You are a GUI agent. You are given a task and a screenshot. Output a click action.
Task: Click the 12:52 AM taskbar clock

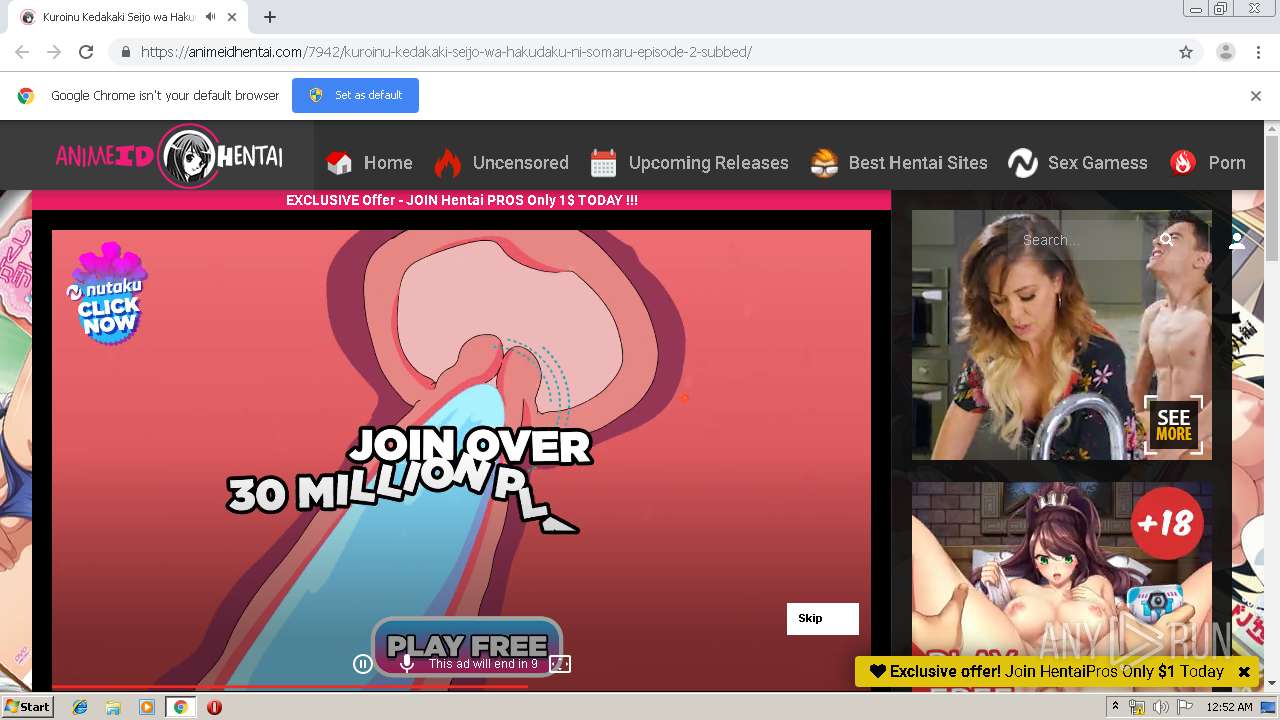(x=1229, y=707)
